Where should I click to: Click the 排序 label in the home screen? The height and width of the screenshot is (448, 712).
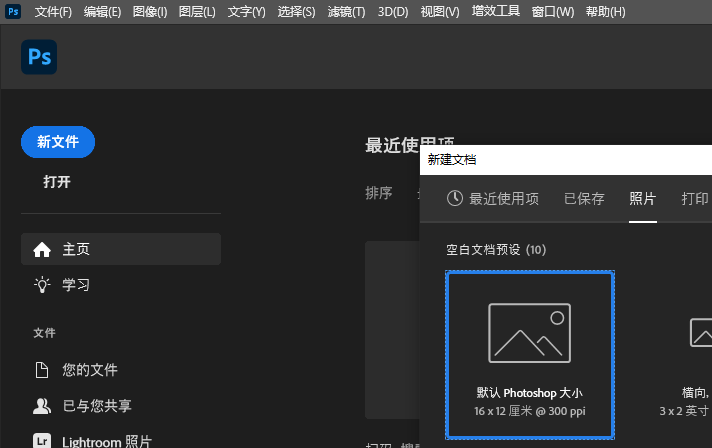379,193
